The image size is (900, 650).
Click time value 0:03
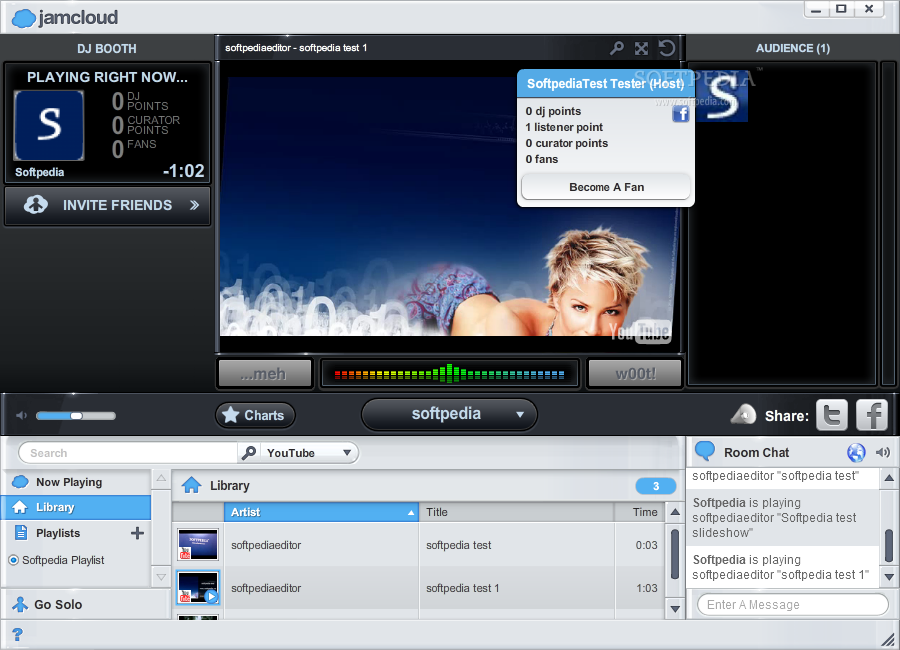646,545
